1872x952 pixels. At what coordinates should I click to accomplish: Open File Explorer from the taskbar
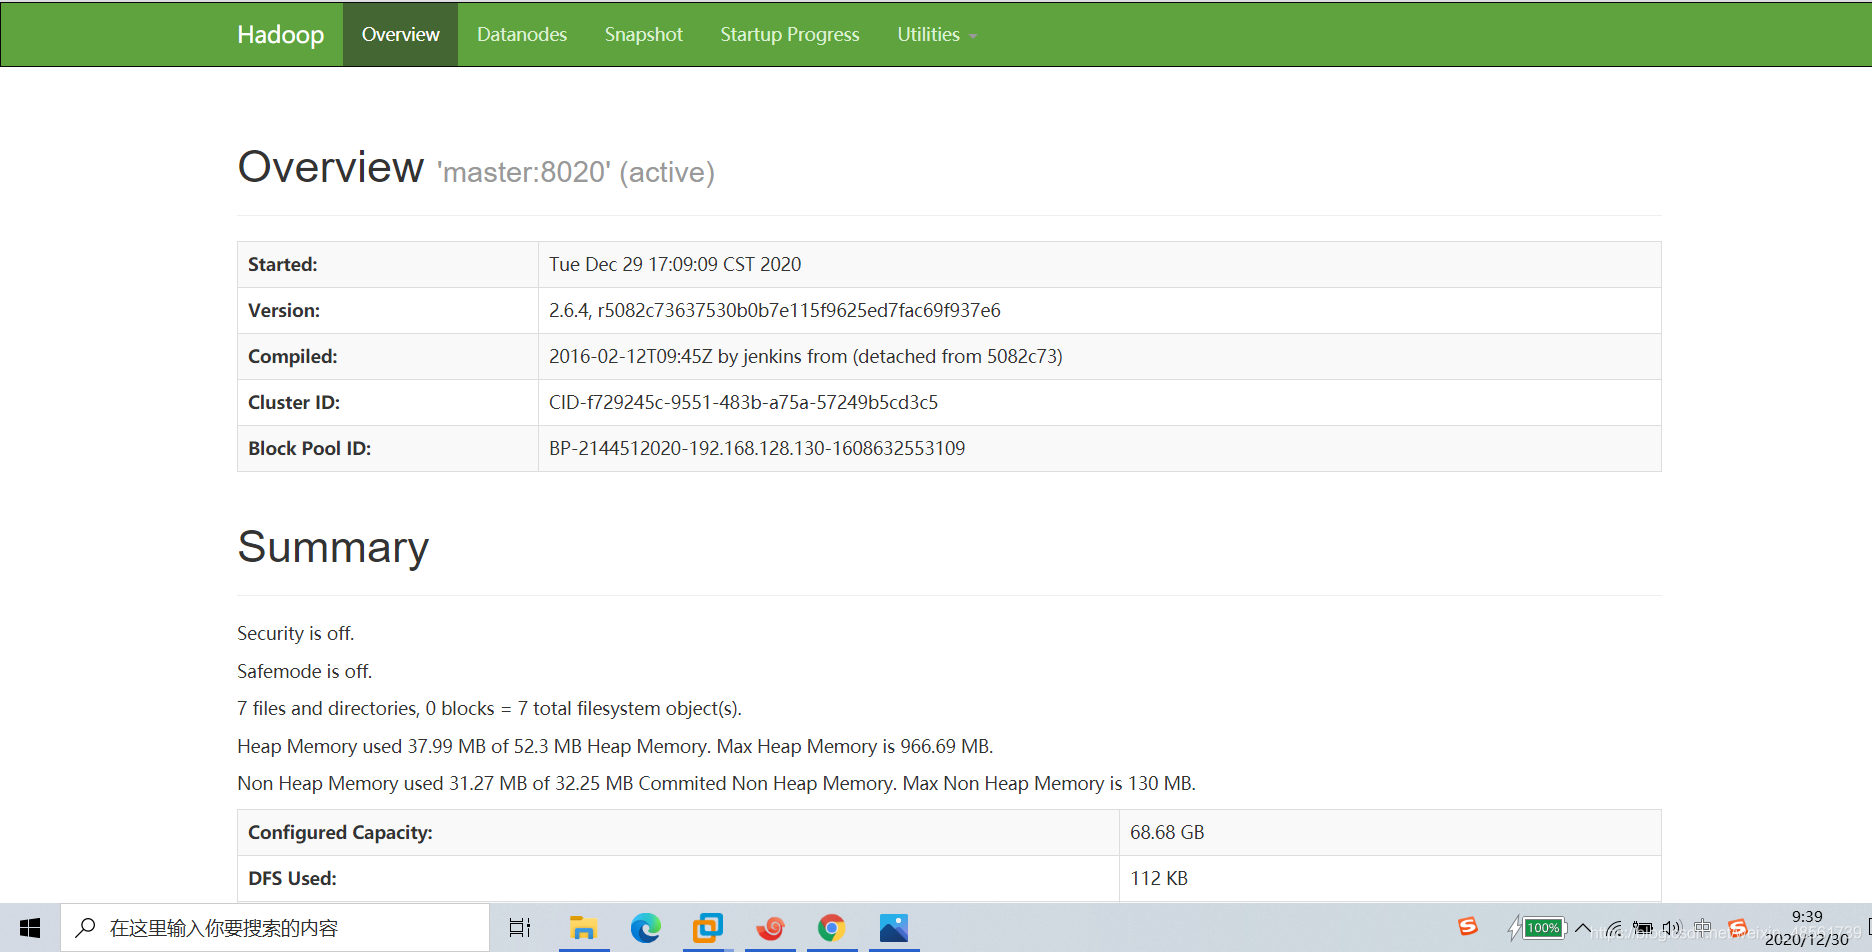pyautogui.click(x=583, y=928)
